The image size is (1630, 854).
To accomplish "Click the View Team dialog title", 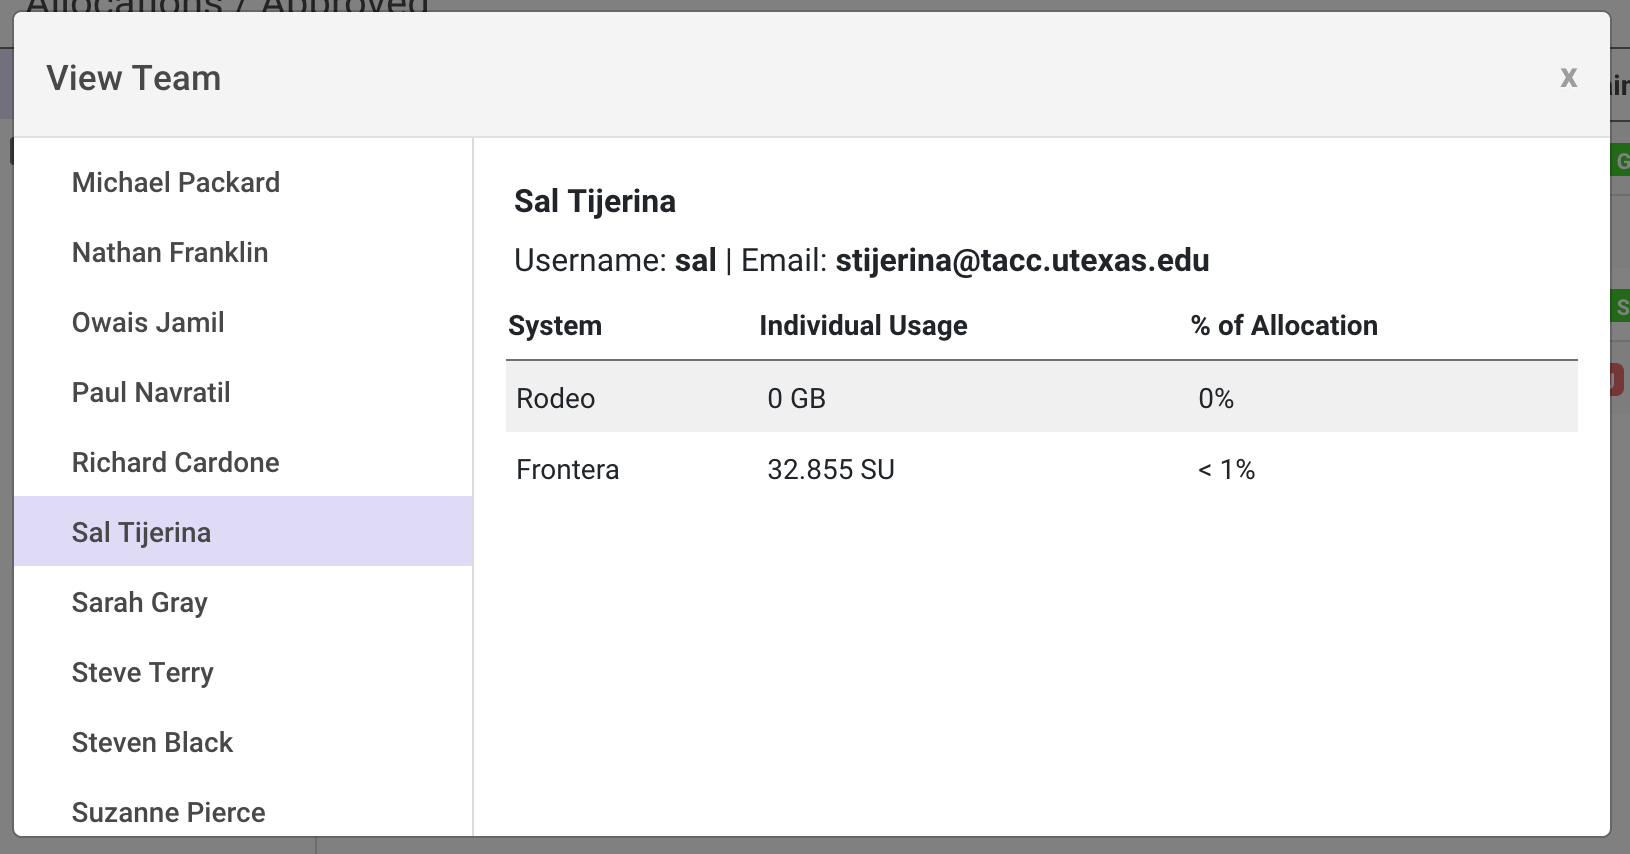I will click(134, 78).
